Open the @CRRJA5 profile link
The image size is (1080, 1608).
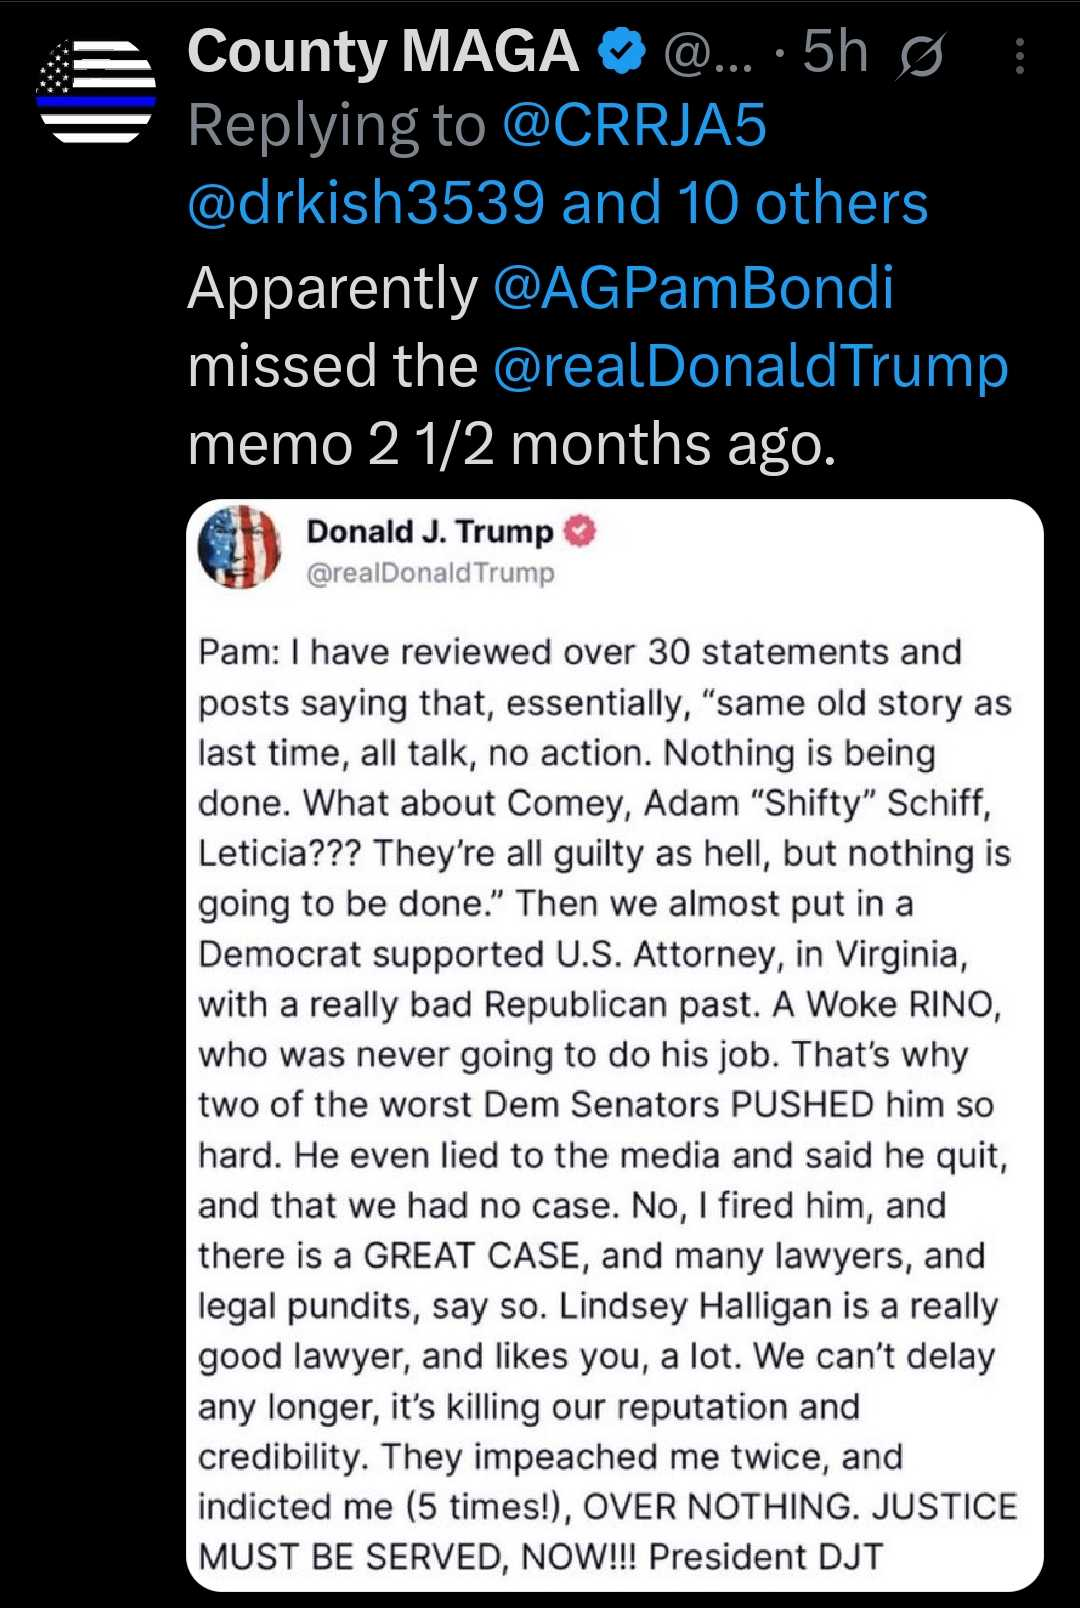point(634,126)
